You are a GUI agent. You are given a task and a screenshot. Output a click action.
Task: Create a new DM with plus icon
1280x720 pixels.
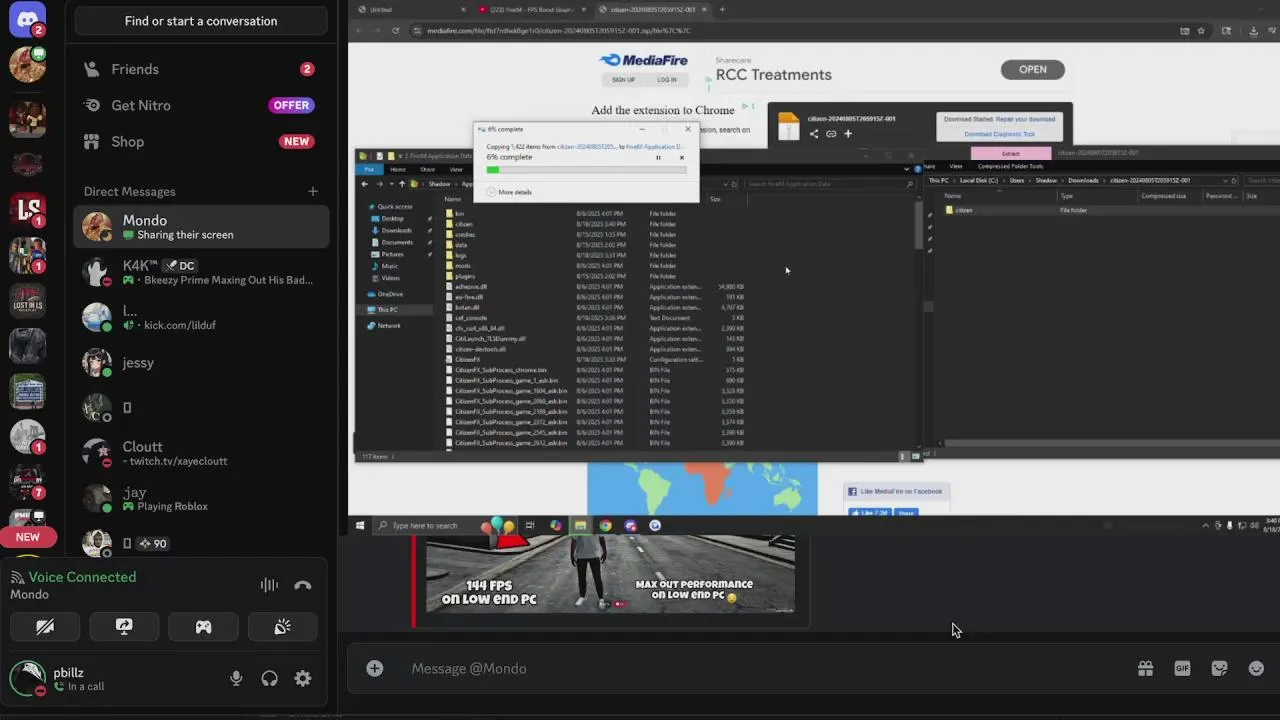pyautogui.click(x=313, y=191)
